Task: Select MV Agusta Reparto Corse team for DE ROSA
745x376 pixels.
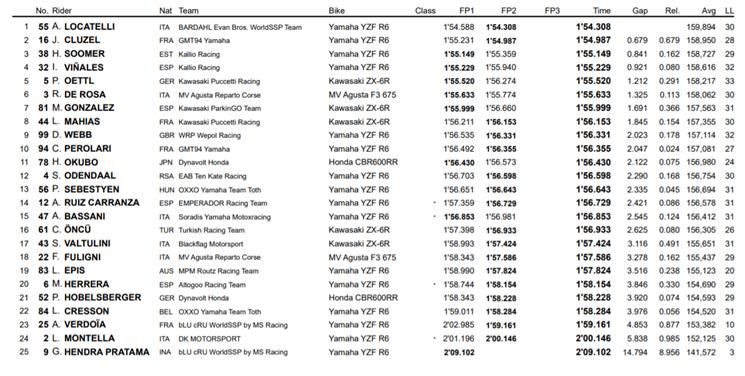Action: 220,95
